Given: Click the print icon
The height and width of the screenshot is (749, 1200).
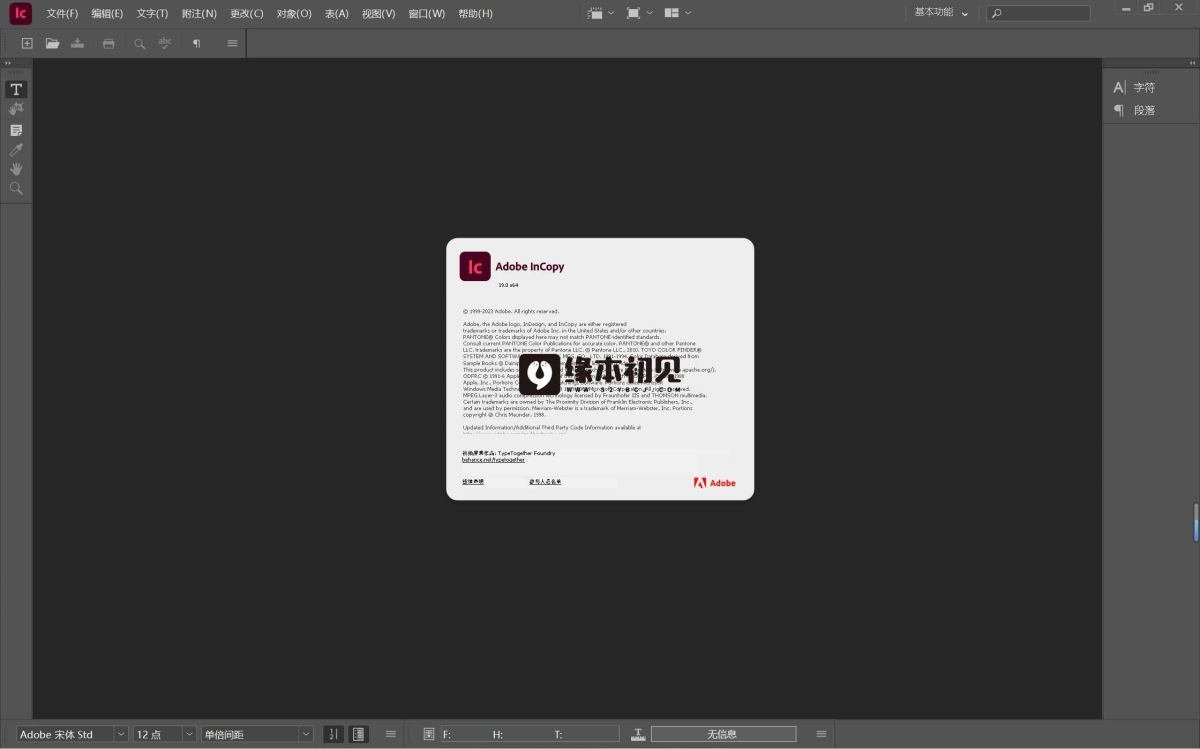Looking at the screenshot, I should click(109, 43).
